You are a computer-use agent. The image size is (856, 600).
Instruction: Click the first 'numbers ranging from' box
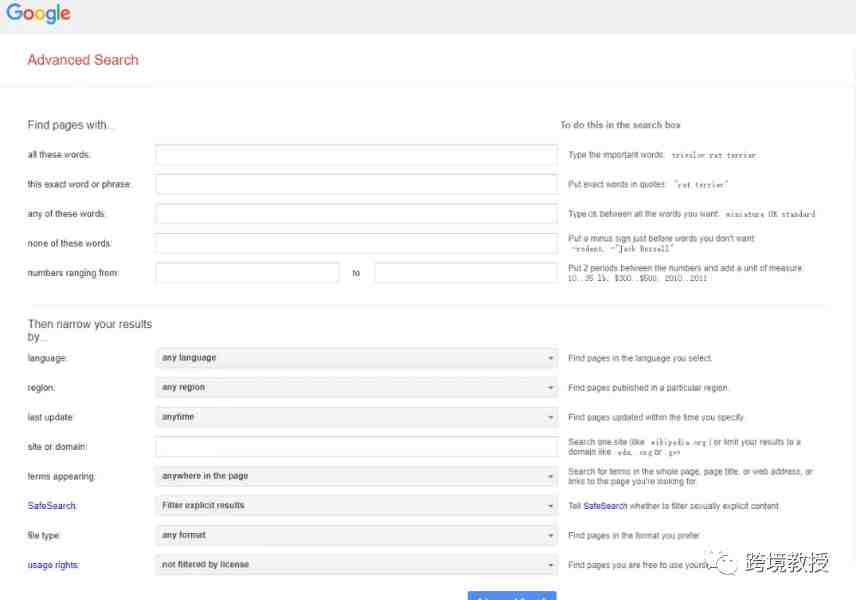pyautogui.click(x=247, y=273)
